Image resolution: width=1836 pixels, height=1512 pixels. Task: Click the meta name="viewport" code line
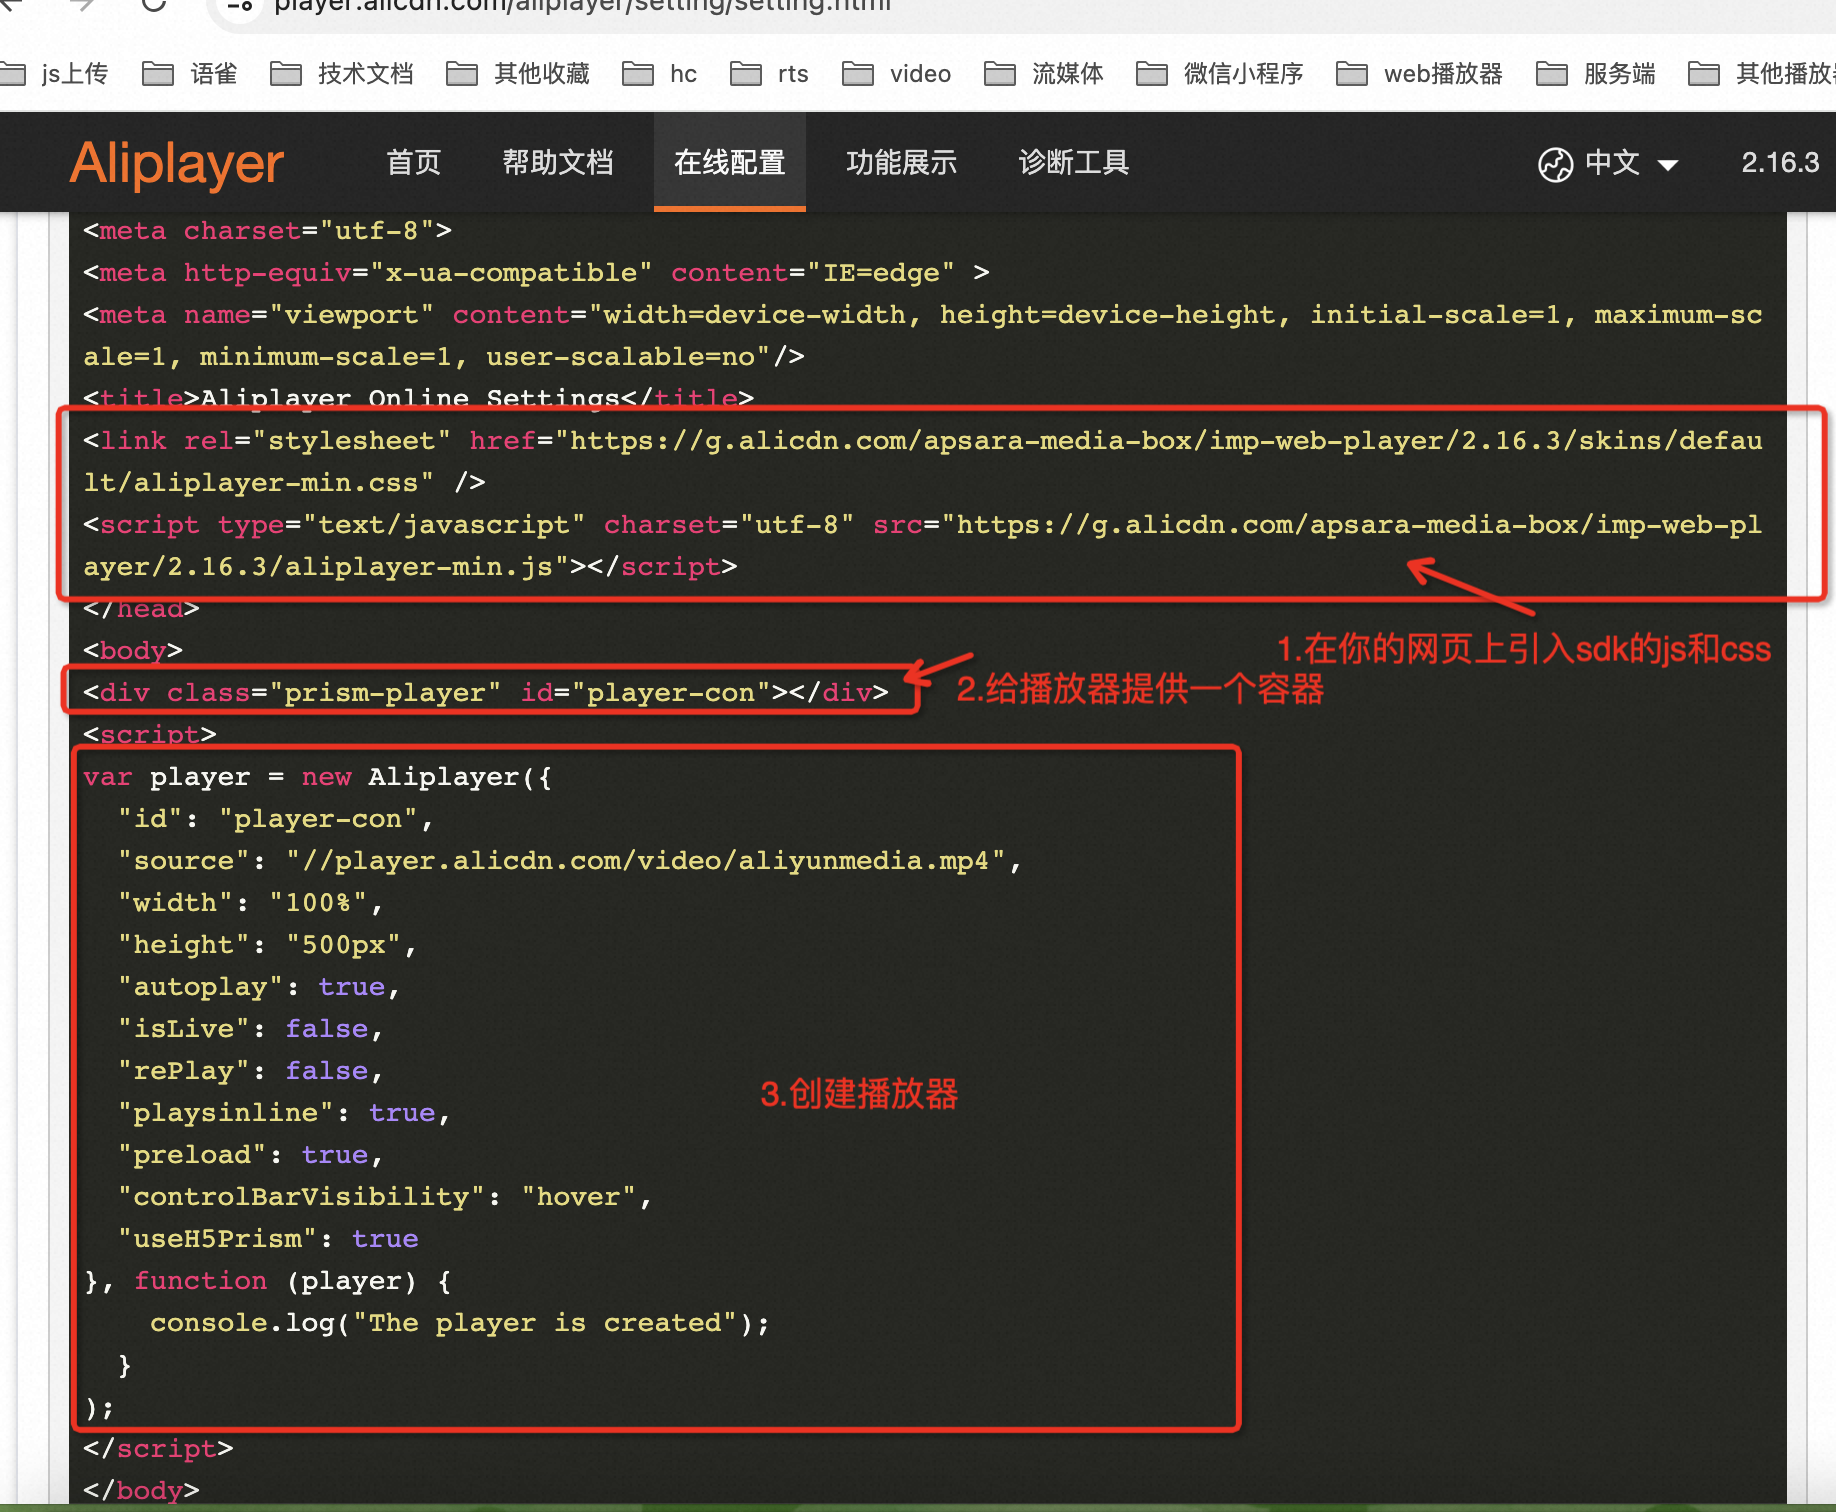923,336
